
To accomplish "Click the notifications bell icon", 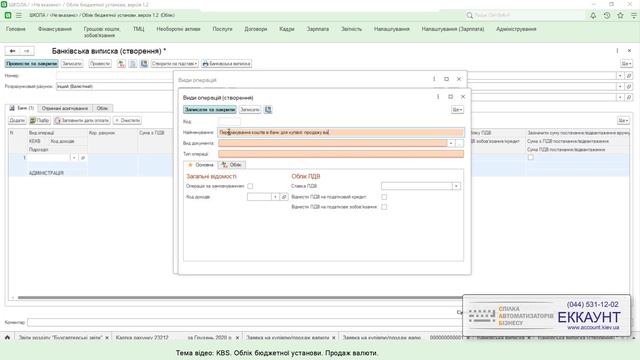I will click(593, 15).
